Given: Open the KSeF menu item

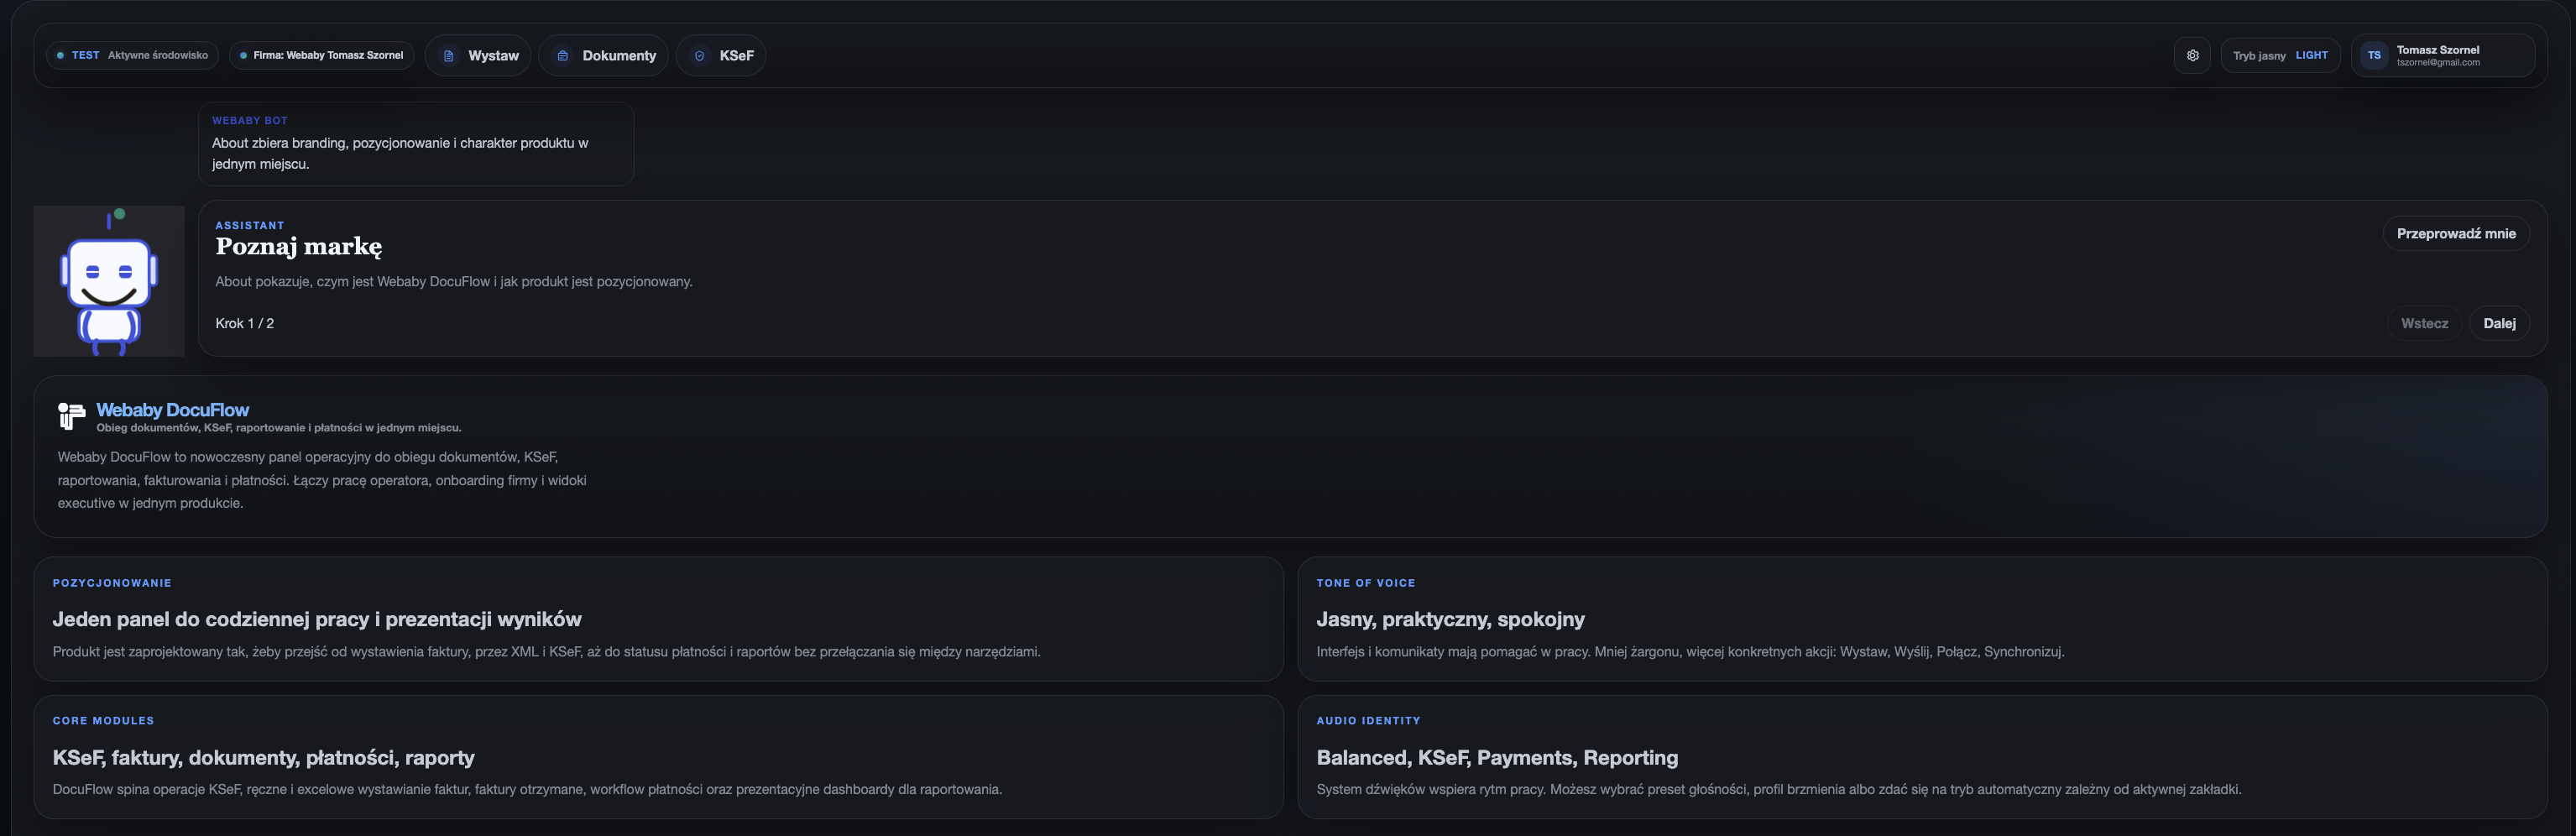Looking at the screenshot, I should pos(721,56).
